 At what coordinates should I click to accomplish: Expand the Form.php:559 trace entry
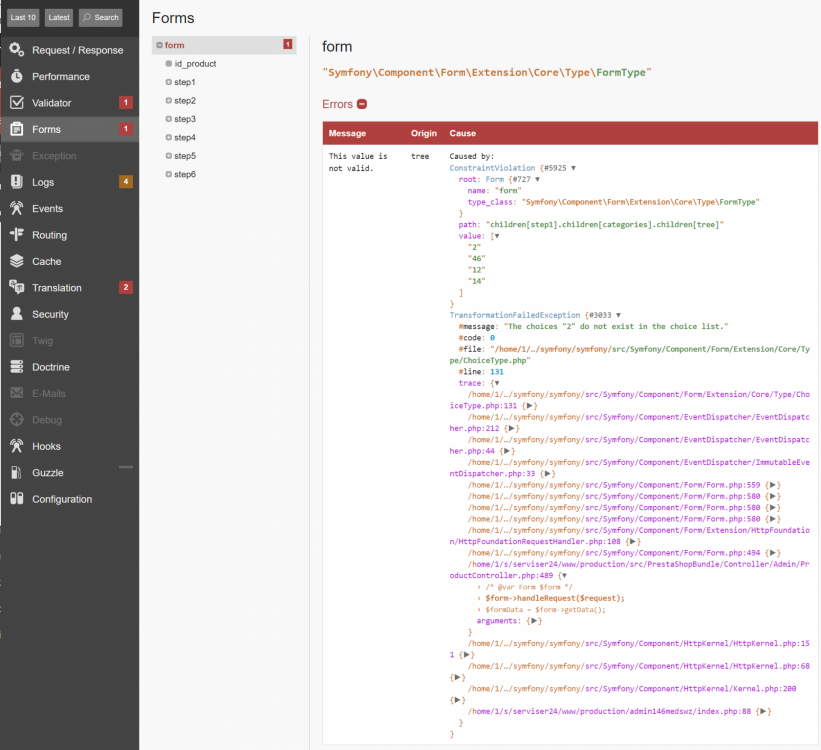tap(773, 485)
